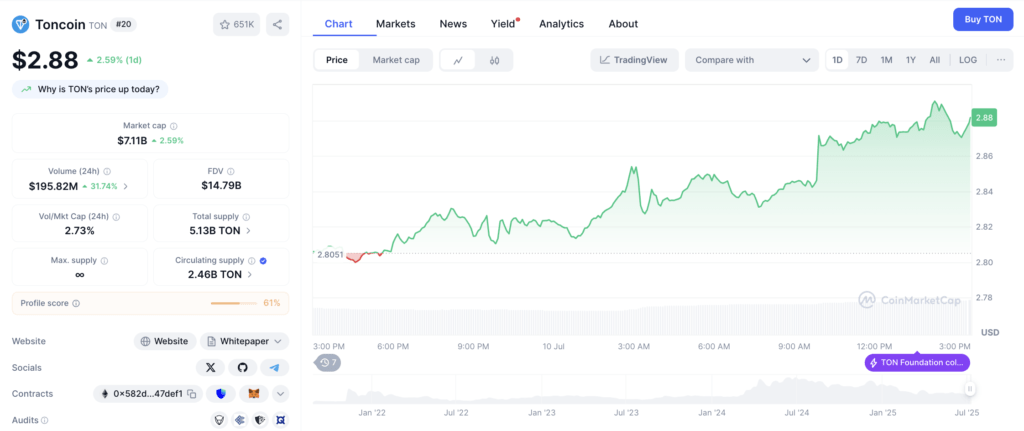1024x431 pixels.
Task: Expand the Whitepaper dropdown
Action: (244, 341)
